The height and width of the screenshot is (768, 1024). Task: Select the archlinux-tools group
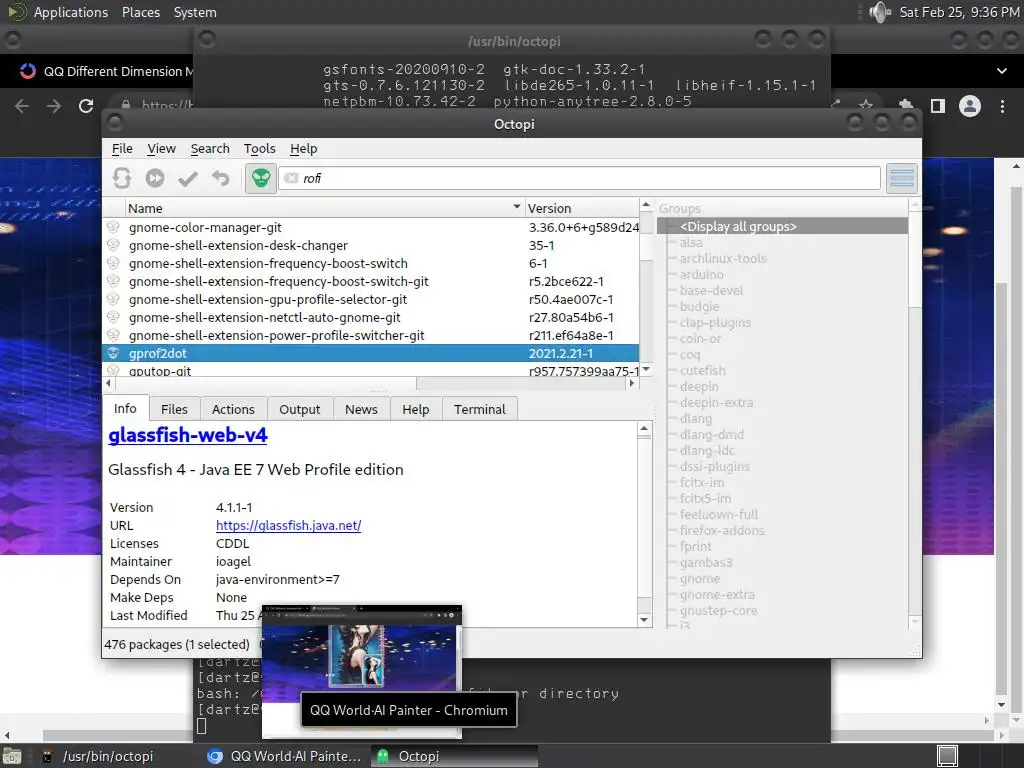723,259
